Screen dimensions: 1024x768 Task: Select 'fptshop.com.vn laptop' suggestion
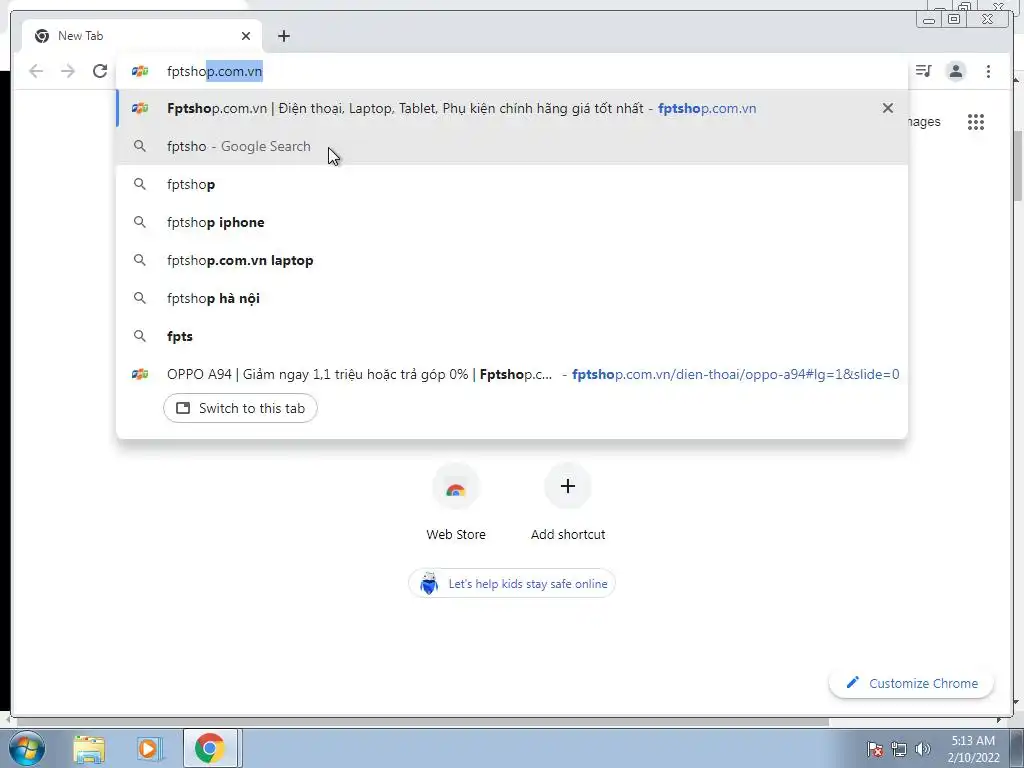[x=512, y=260]
